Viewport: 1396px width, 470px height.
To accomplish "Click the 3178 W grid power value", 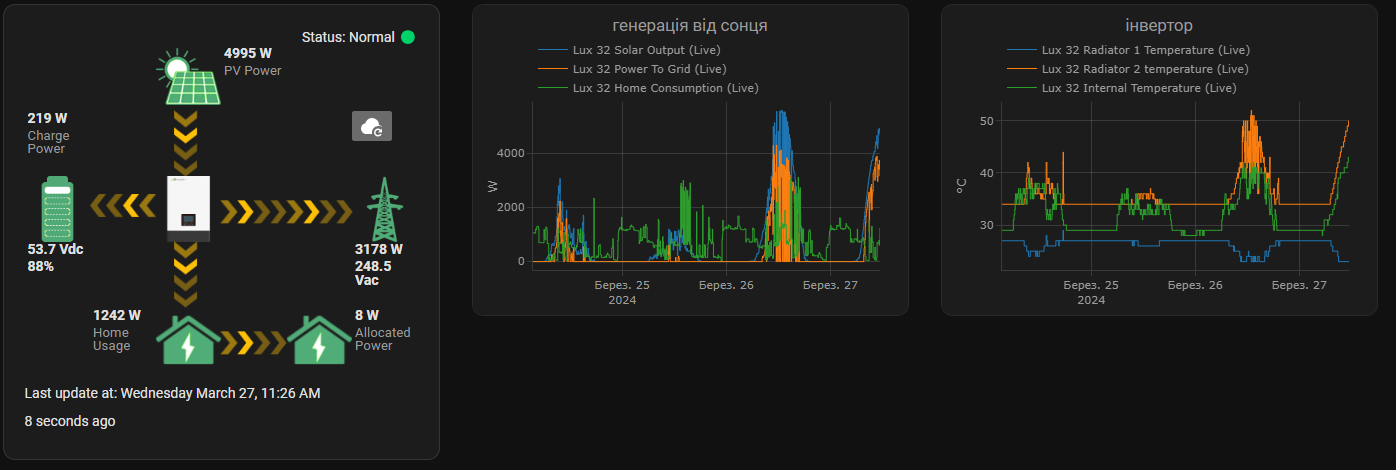I will tap(379, 249).
